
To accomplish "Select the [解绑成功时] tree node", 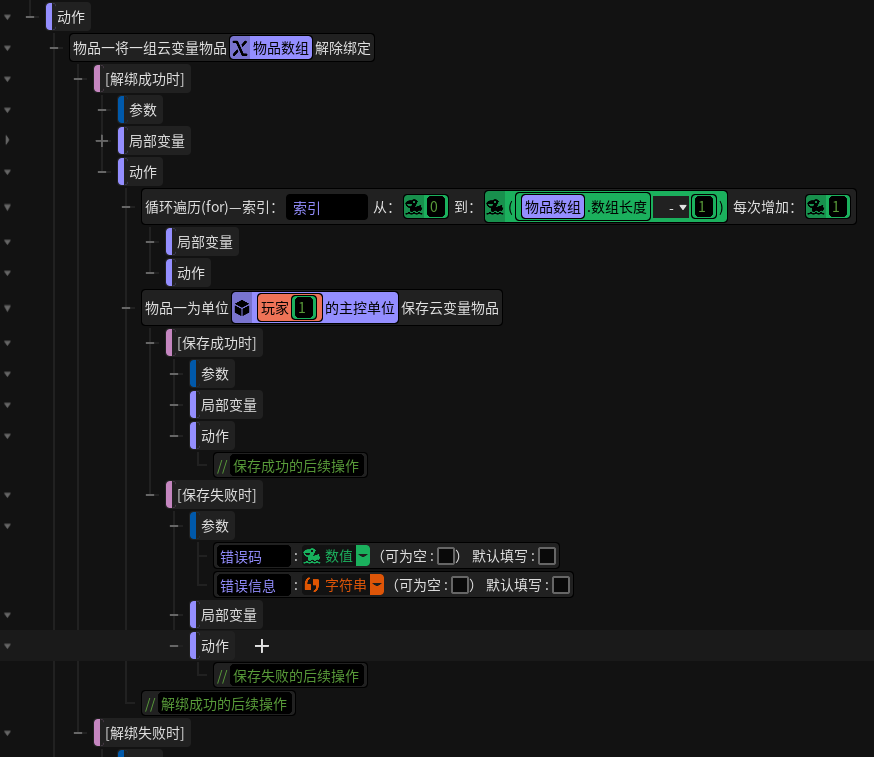I will [x=144, y=79].
